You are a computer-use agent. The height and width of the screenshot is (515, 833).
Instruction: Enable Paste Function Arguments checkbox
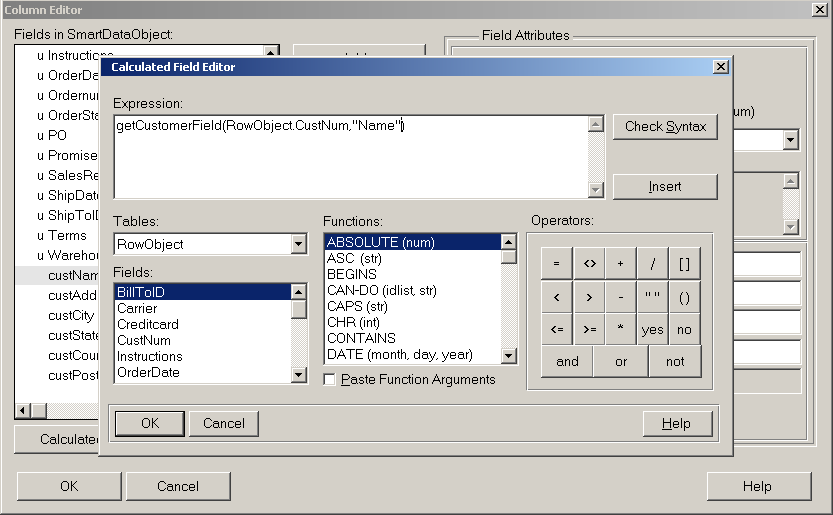[329, 379]
